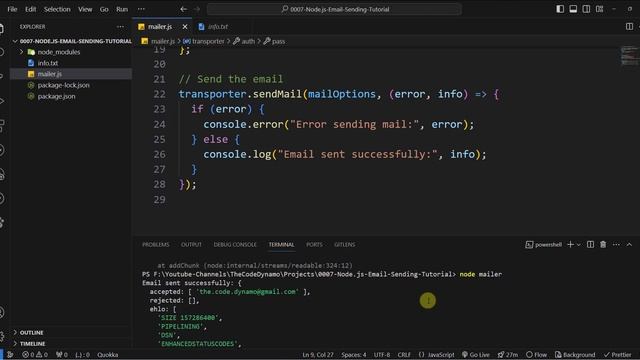Image resolution: width=640 pixels, height=360 pixels.
Task: Switch to the GITLENS panel tab
Action: coord(344,244)
